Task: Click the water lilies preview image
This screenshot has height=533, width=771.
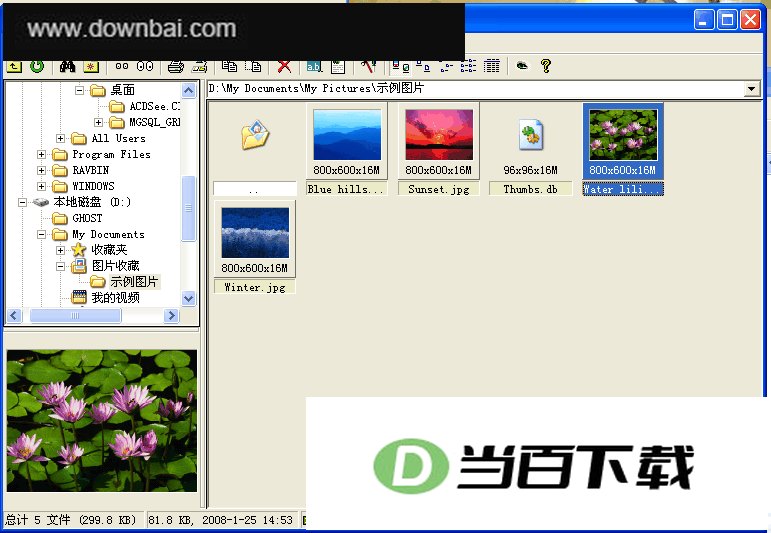Action: click(102, 420)
